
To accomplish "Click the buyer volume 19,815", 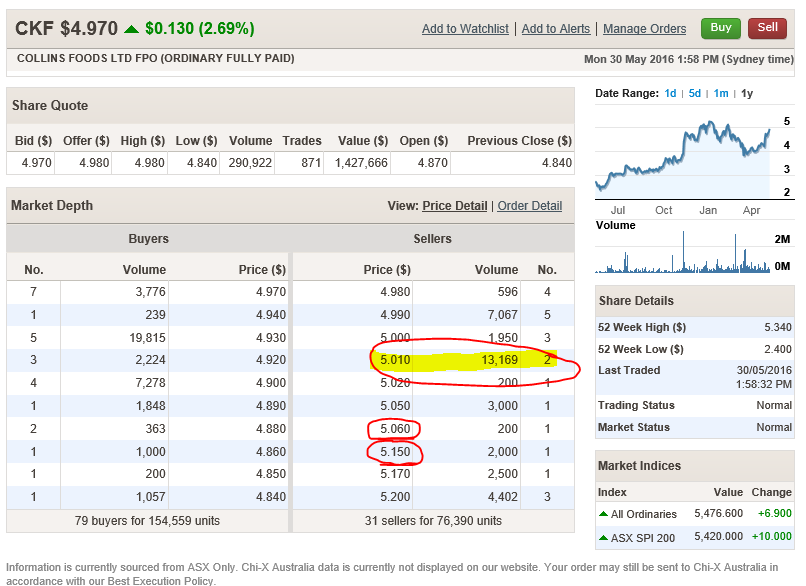I will pos(147,338).
